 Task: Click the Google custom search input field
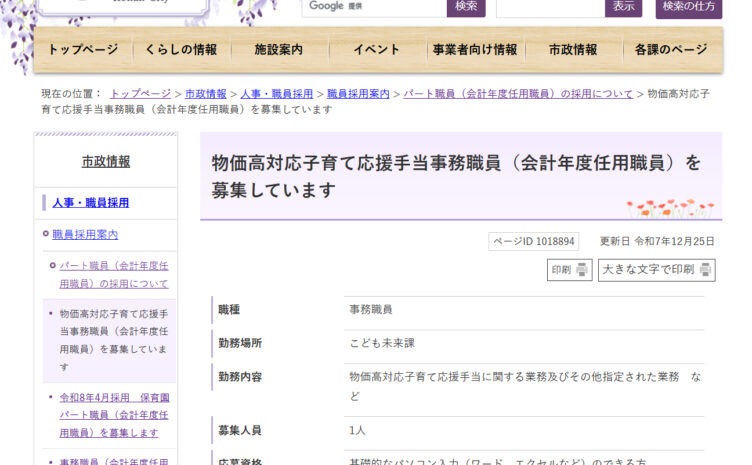tap(372, 7)
